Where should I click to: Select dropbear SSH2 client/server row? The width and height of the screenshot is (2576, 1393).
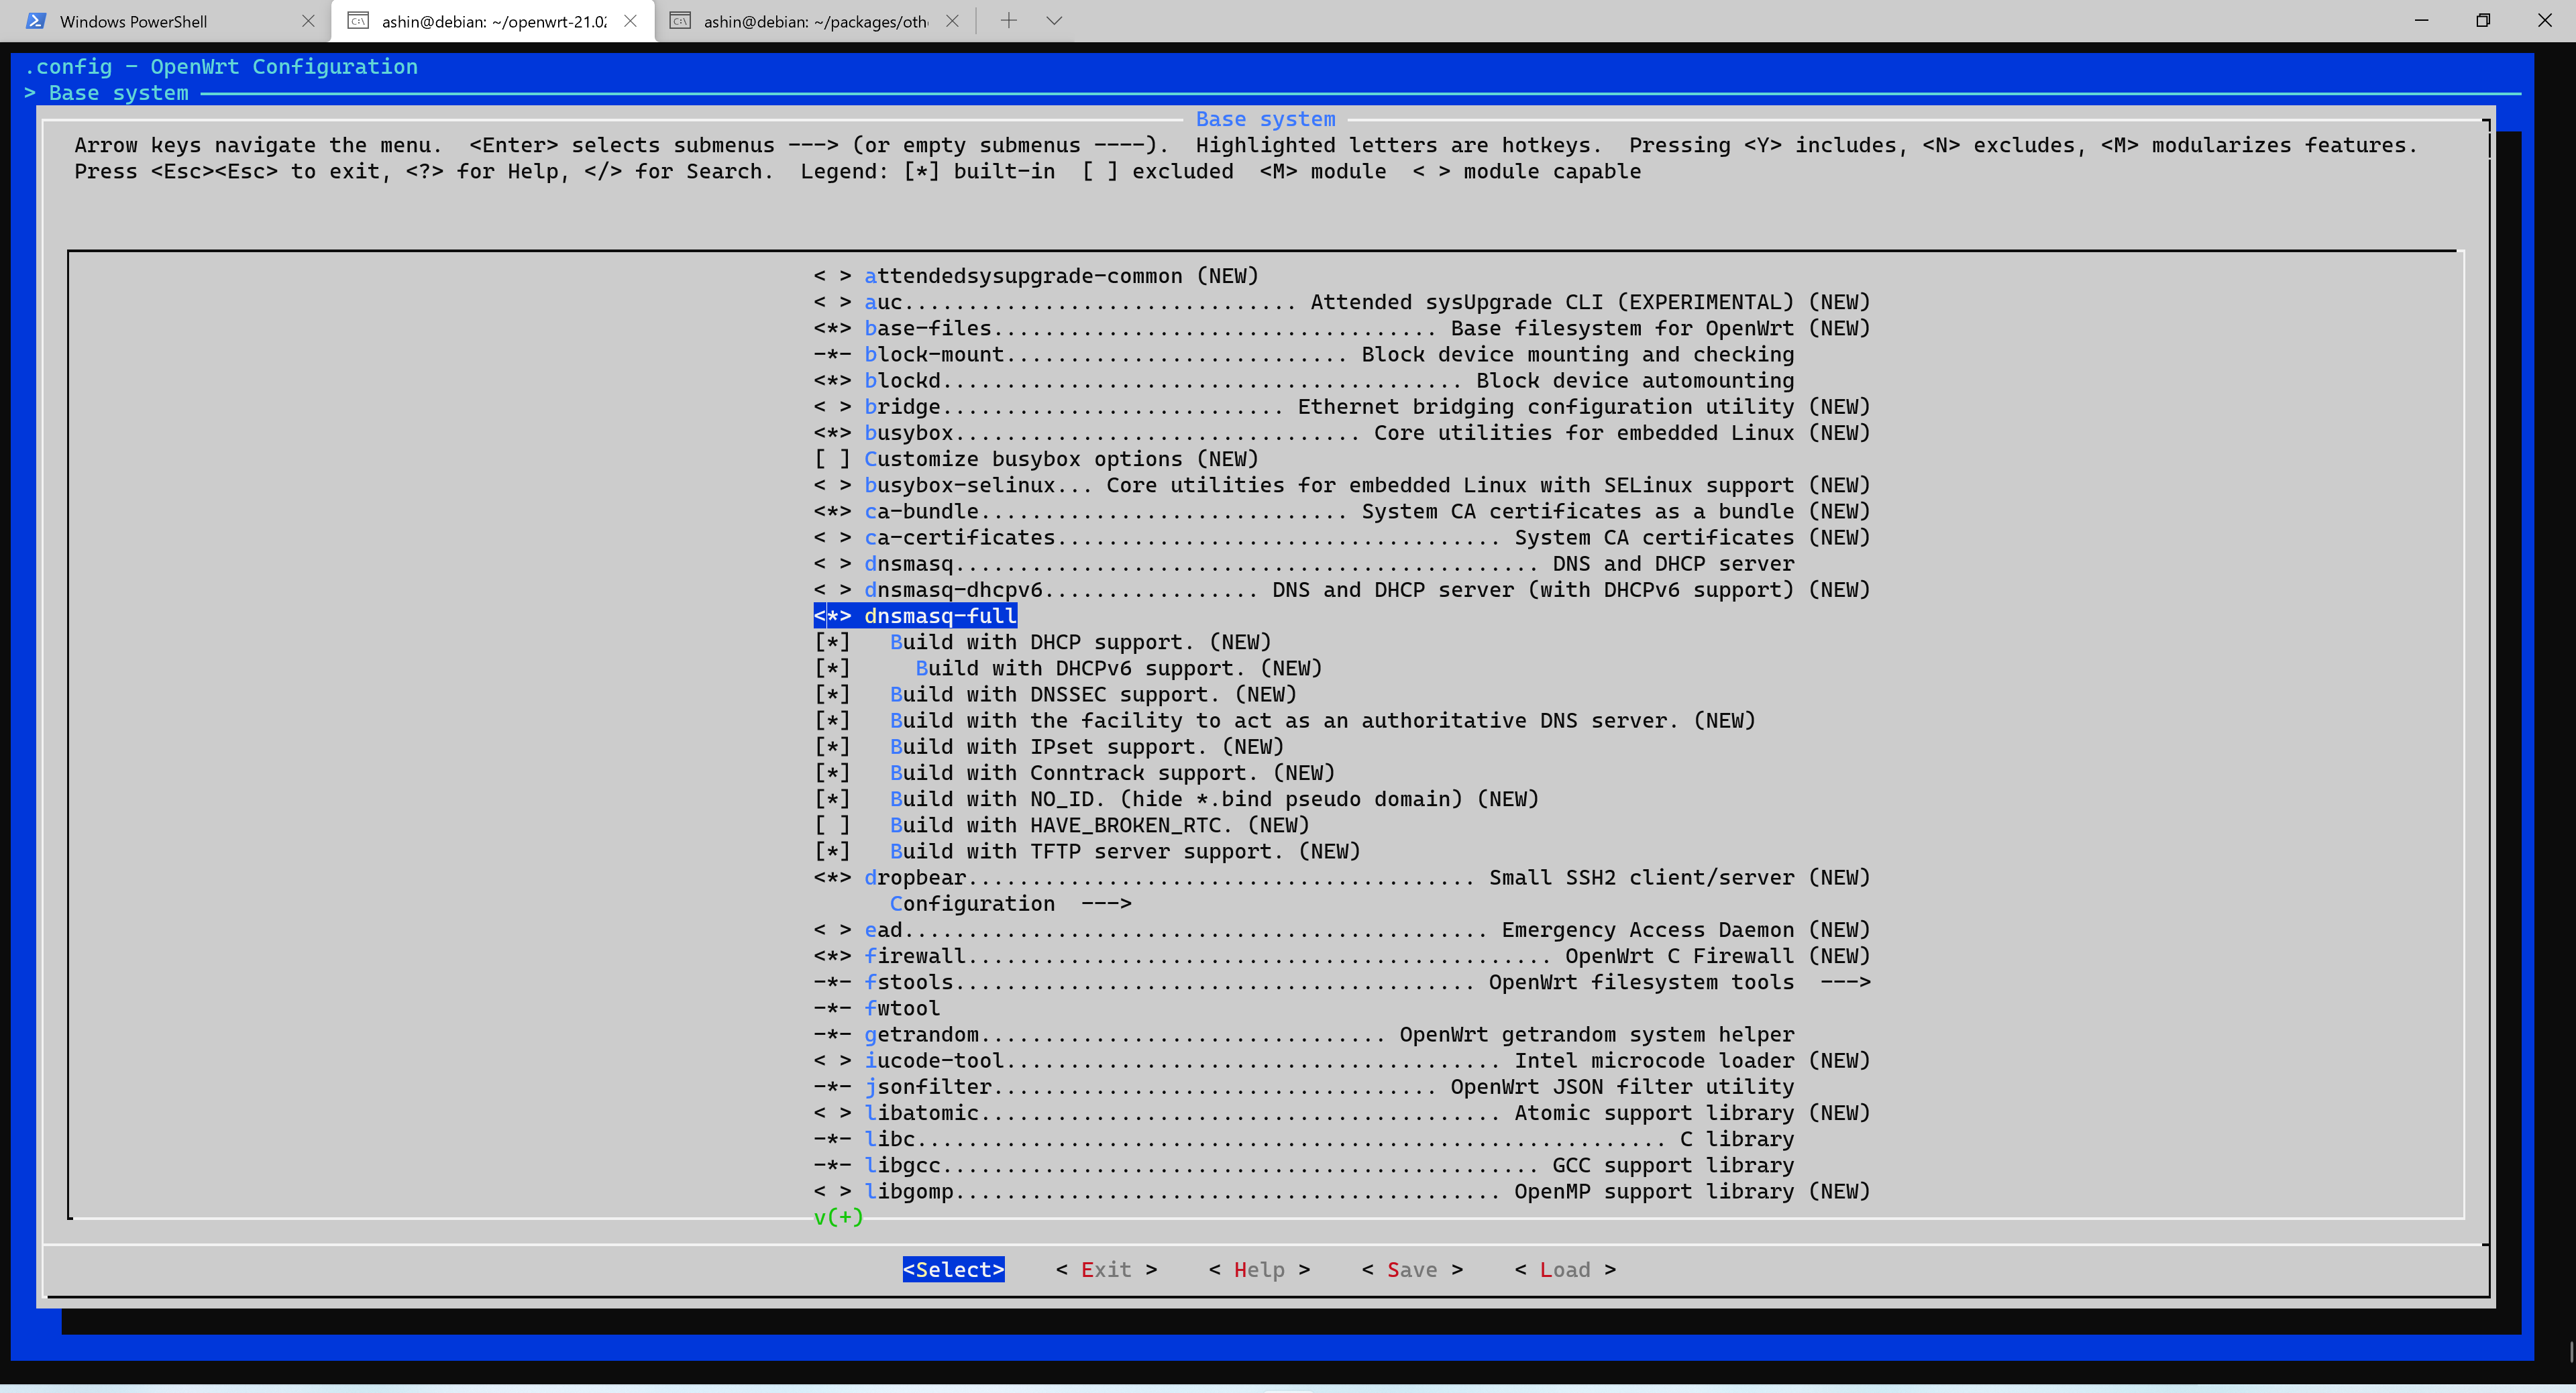[x=1342, y=877]
